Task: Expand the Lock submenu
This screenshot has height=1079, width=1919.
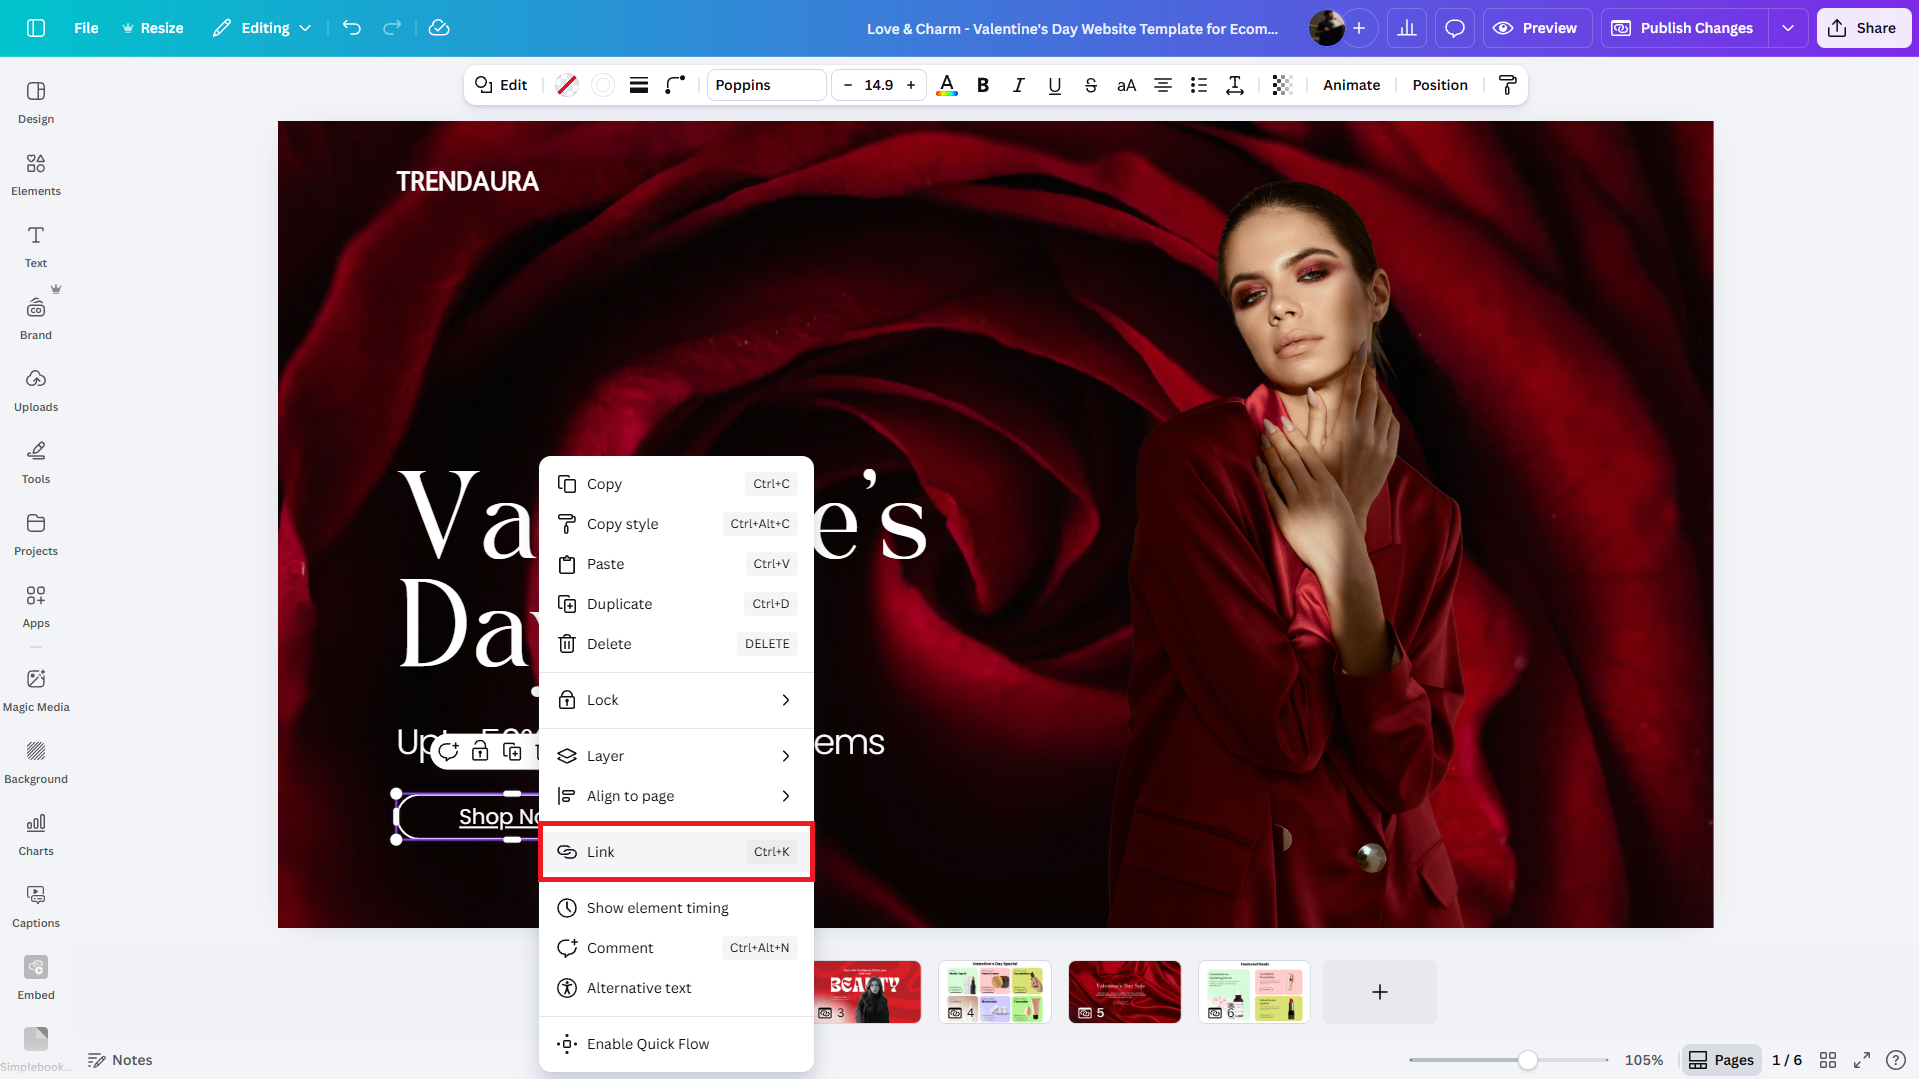Action: 676,700
